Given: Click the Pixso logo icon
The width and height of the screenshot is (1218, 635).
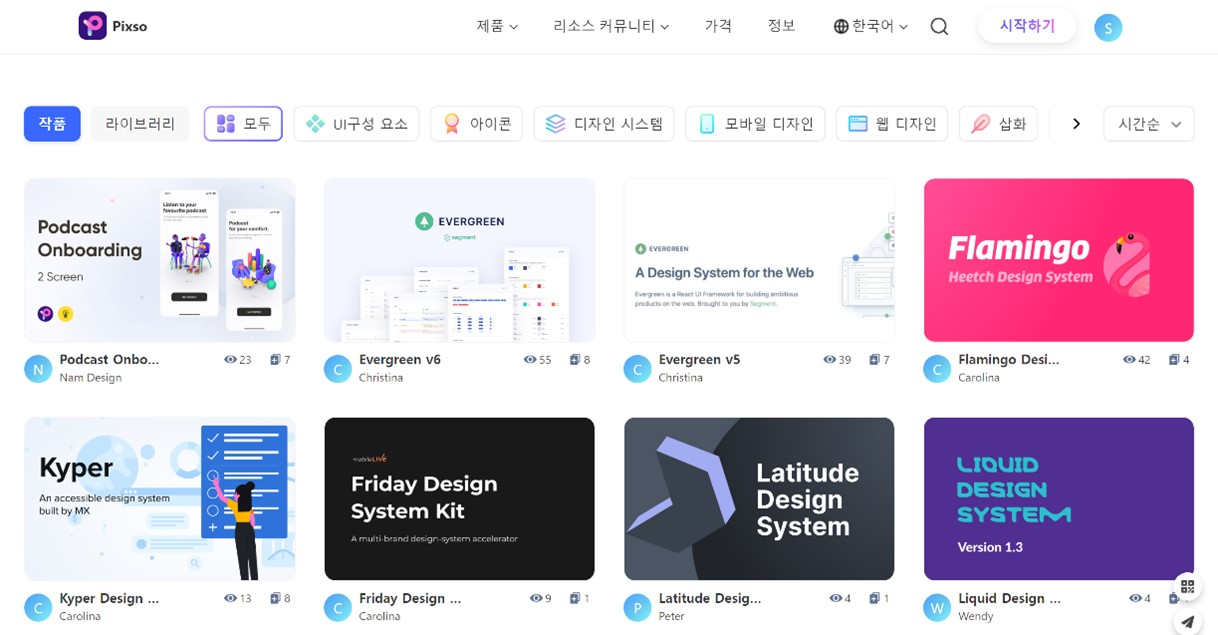Looking at the screenshot, I should click(92, 26).
